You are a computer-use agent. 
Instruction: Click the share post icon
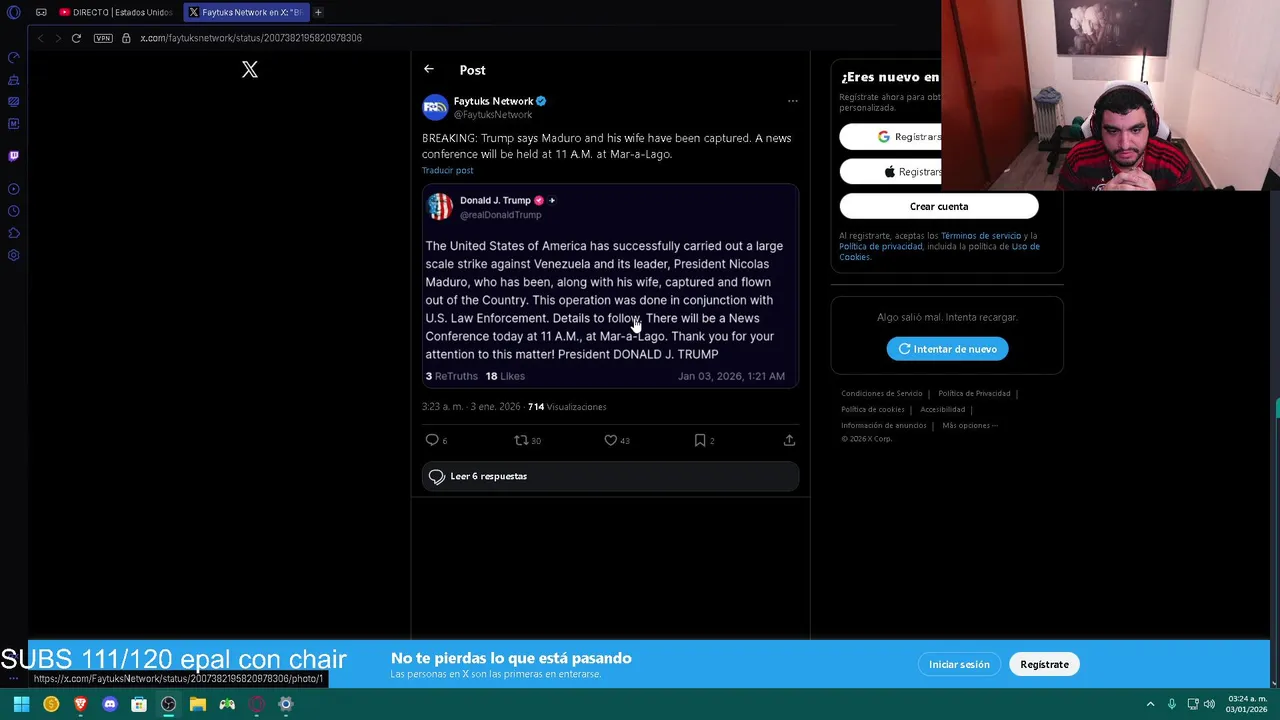tap(789, 440)
